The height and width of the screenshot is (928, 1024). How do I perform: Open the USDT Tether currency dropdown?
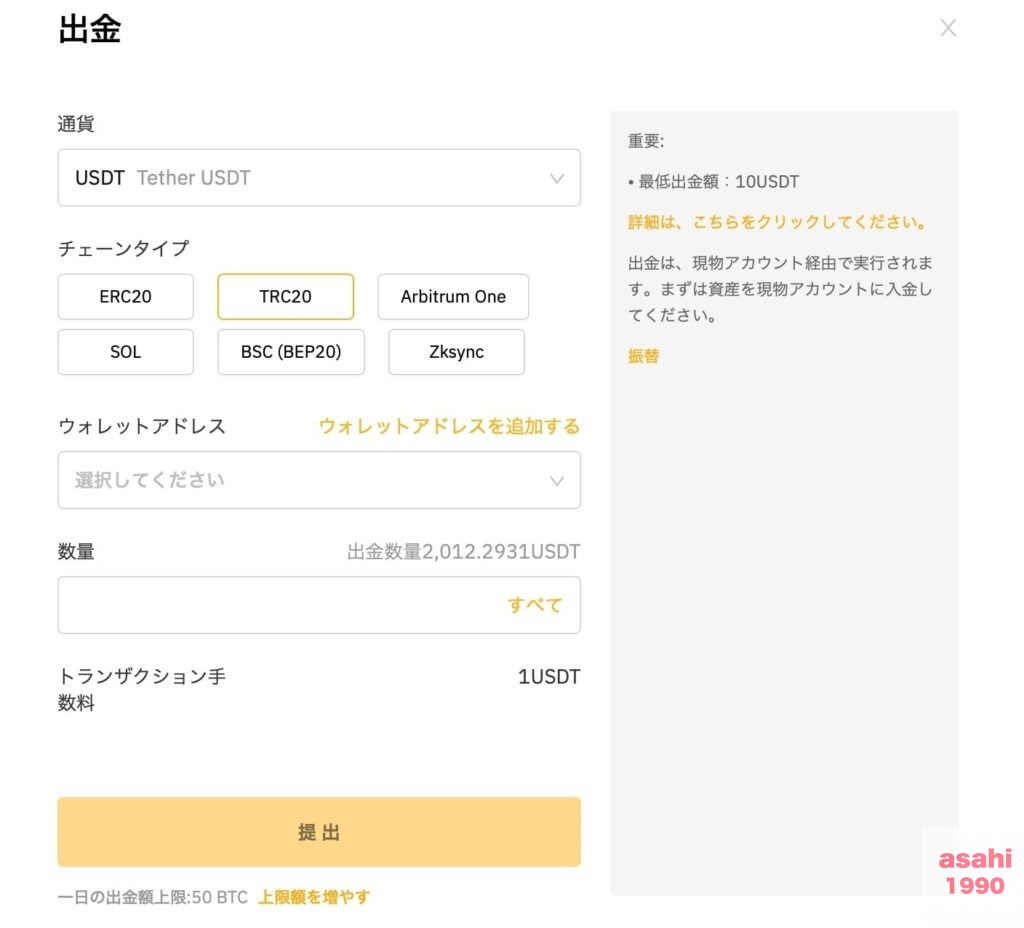pyautogui.click(x=319, y=178)
